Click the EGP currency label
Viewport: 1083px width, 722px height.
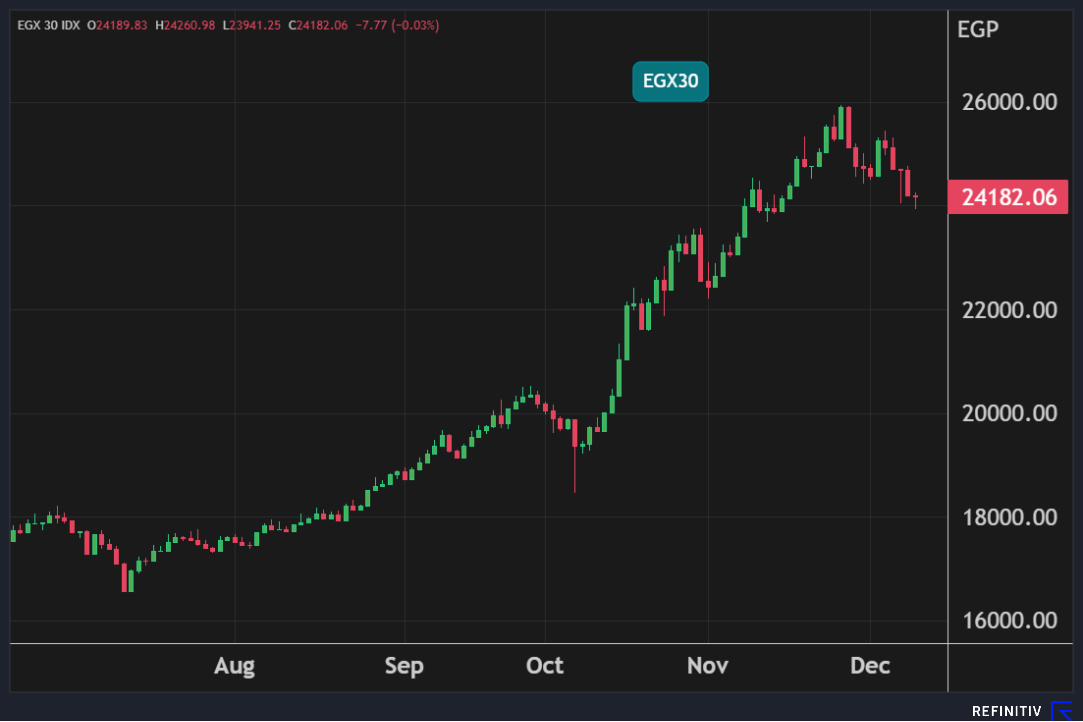point(977,29)
